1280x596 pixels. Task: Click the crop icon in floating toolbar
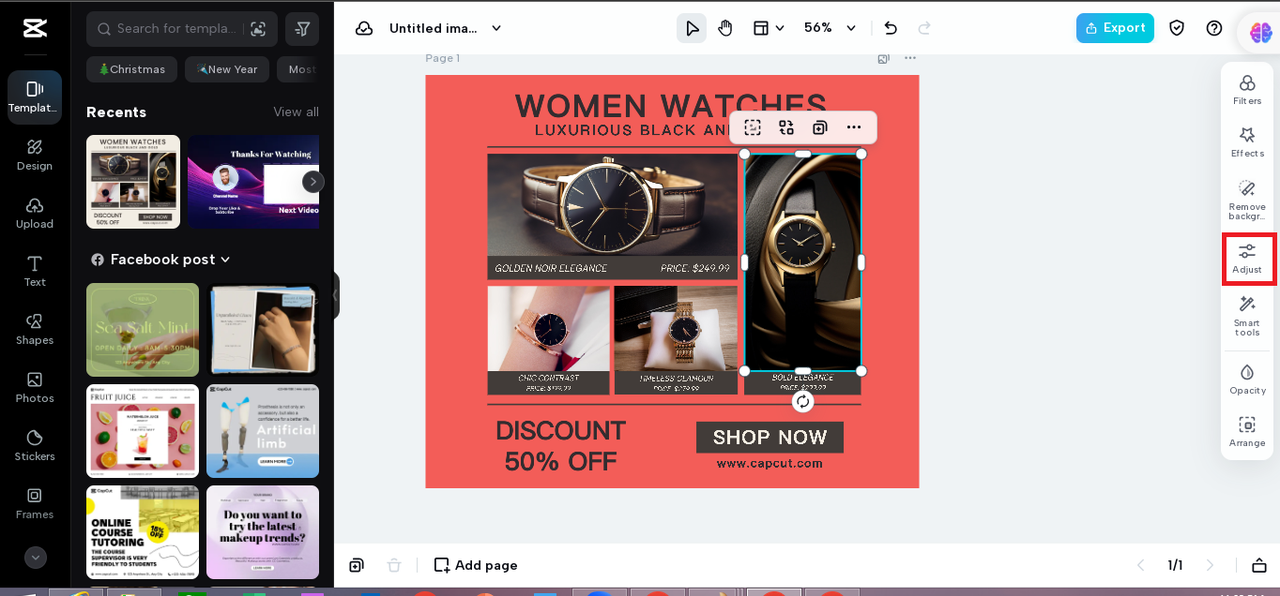753,127
